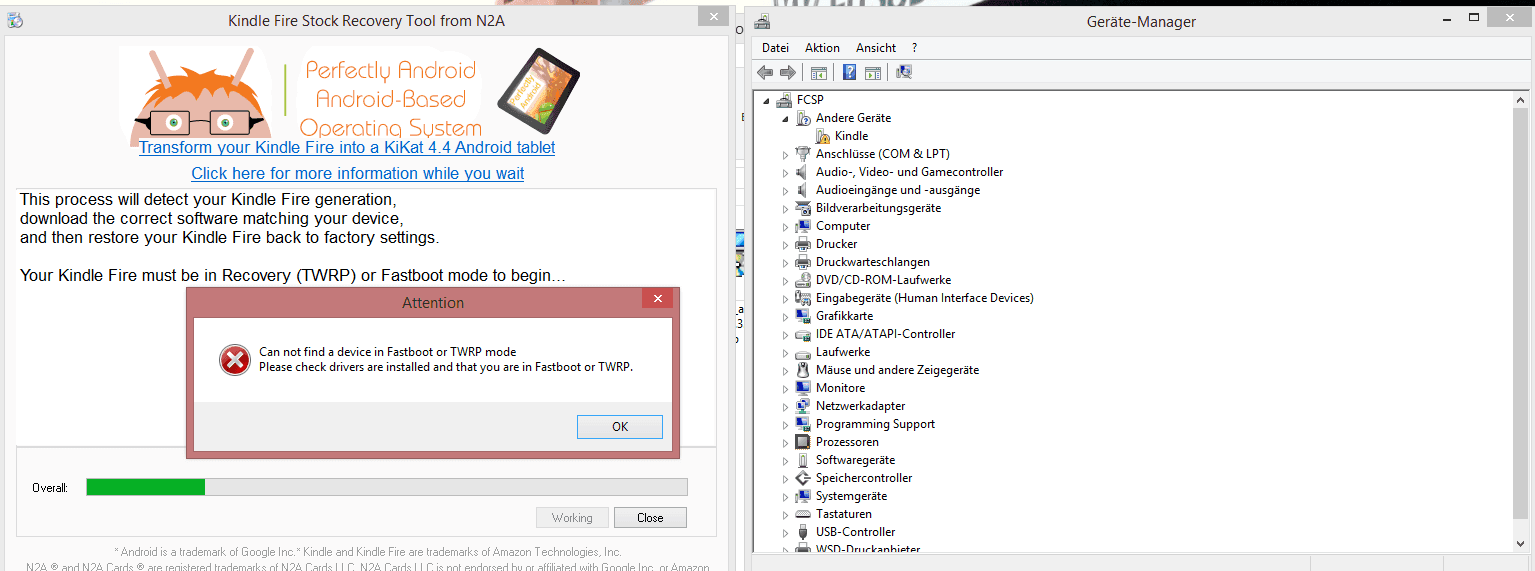Click the Forward arrow in Geräte-Manager toolbar
The image size is (1535, 571).
pos(787,72)
